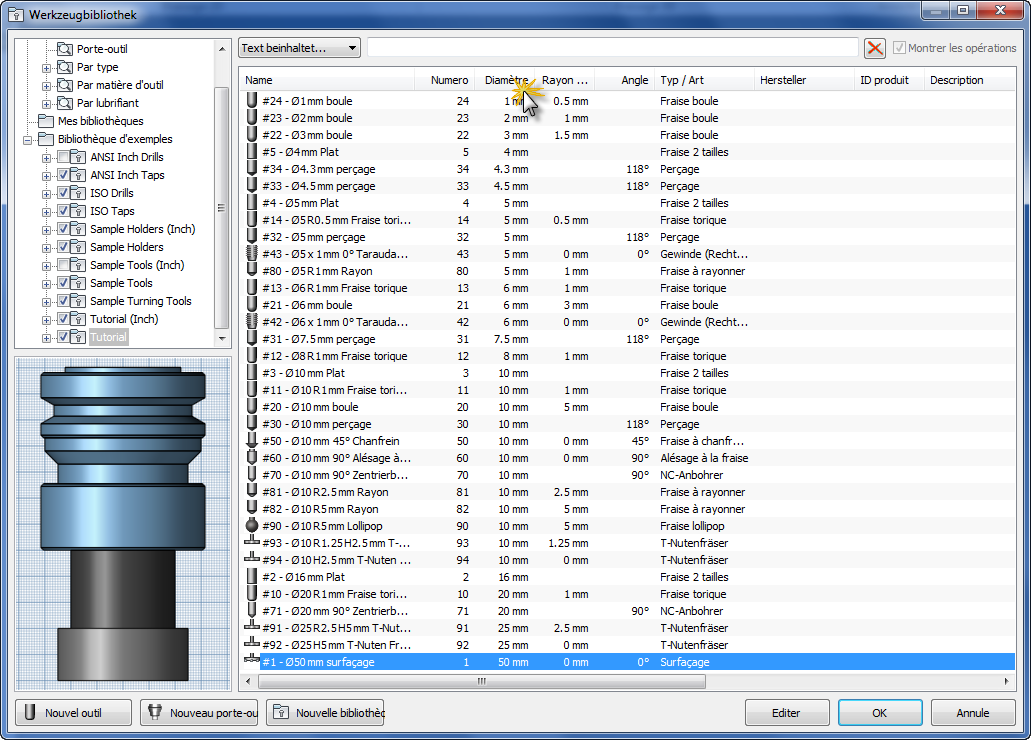Click the T-slot icon of #91 row
Image resolution: width=1031 pixels, height=740 pixels.
pos(252,626)
